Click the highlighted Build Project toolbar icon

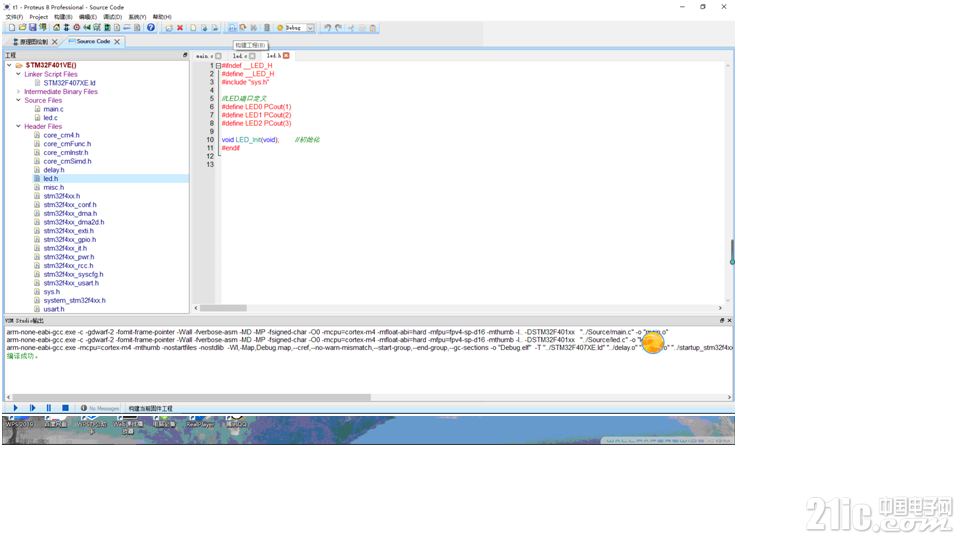232,28
